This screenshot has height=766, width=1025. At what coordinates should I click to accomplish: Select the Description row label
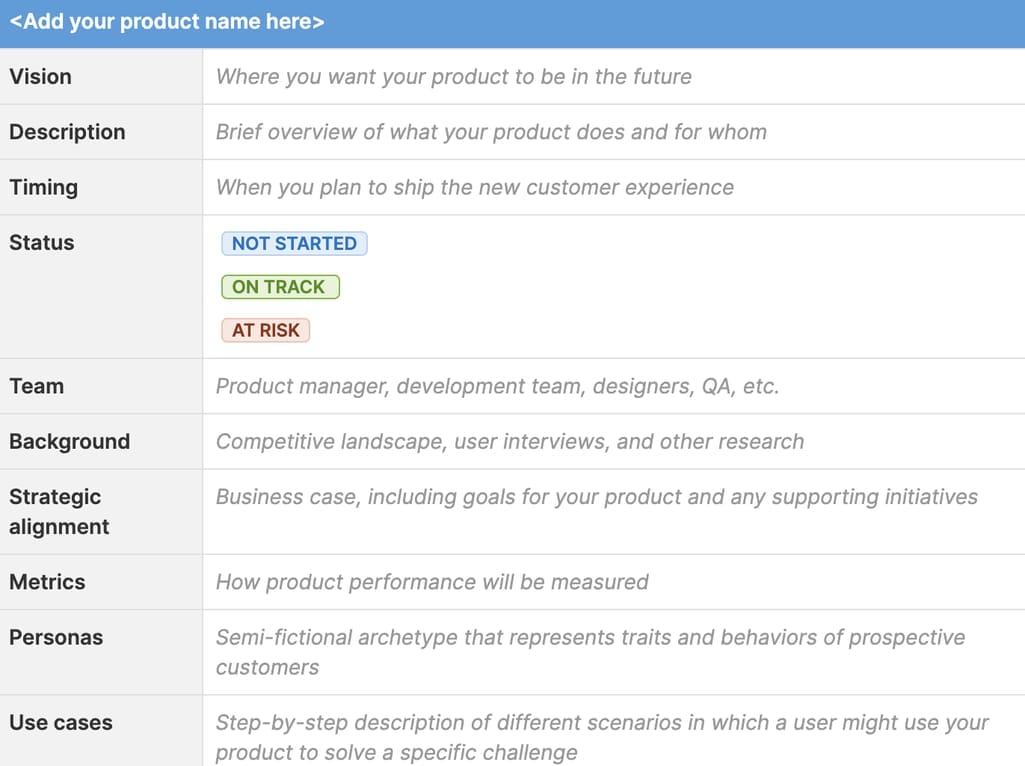pos(67,132)
